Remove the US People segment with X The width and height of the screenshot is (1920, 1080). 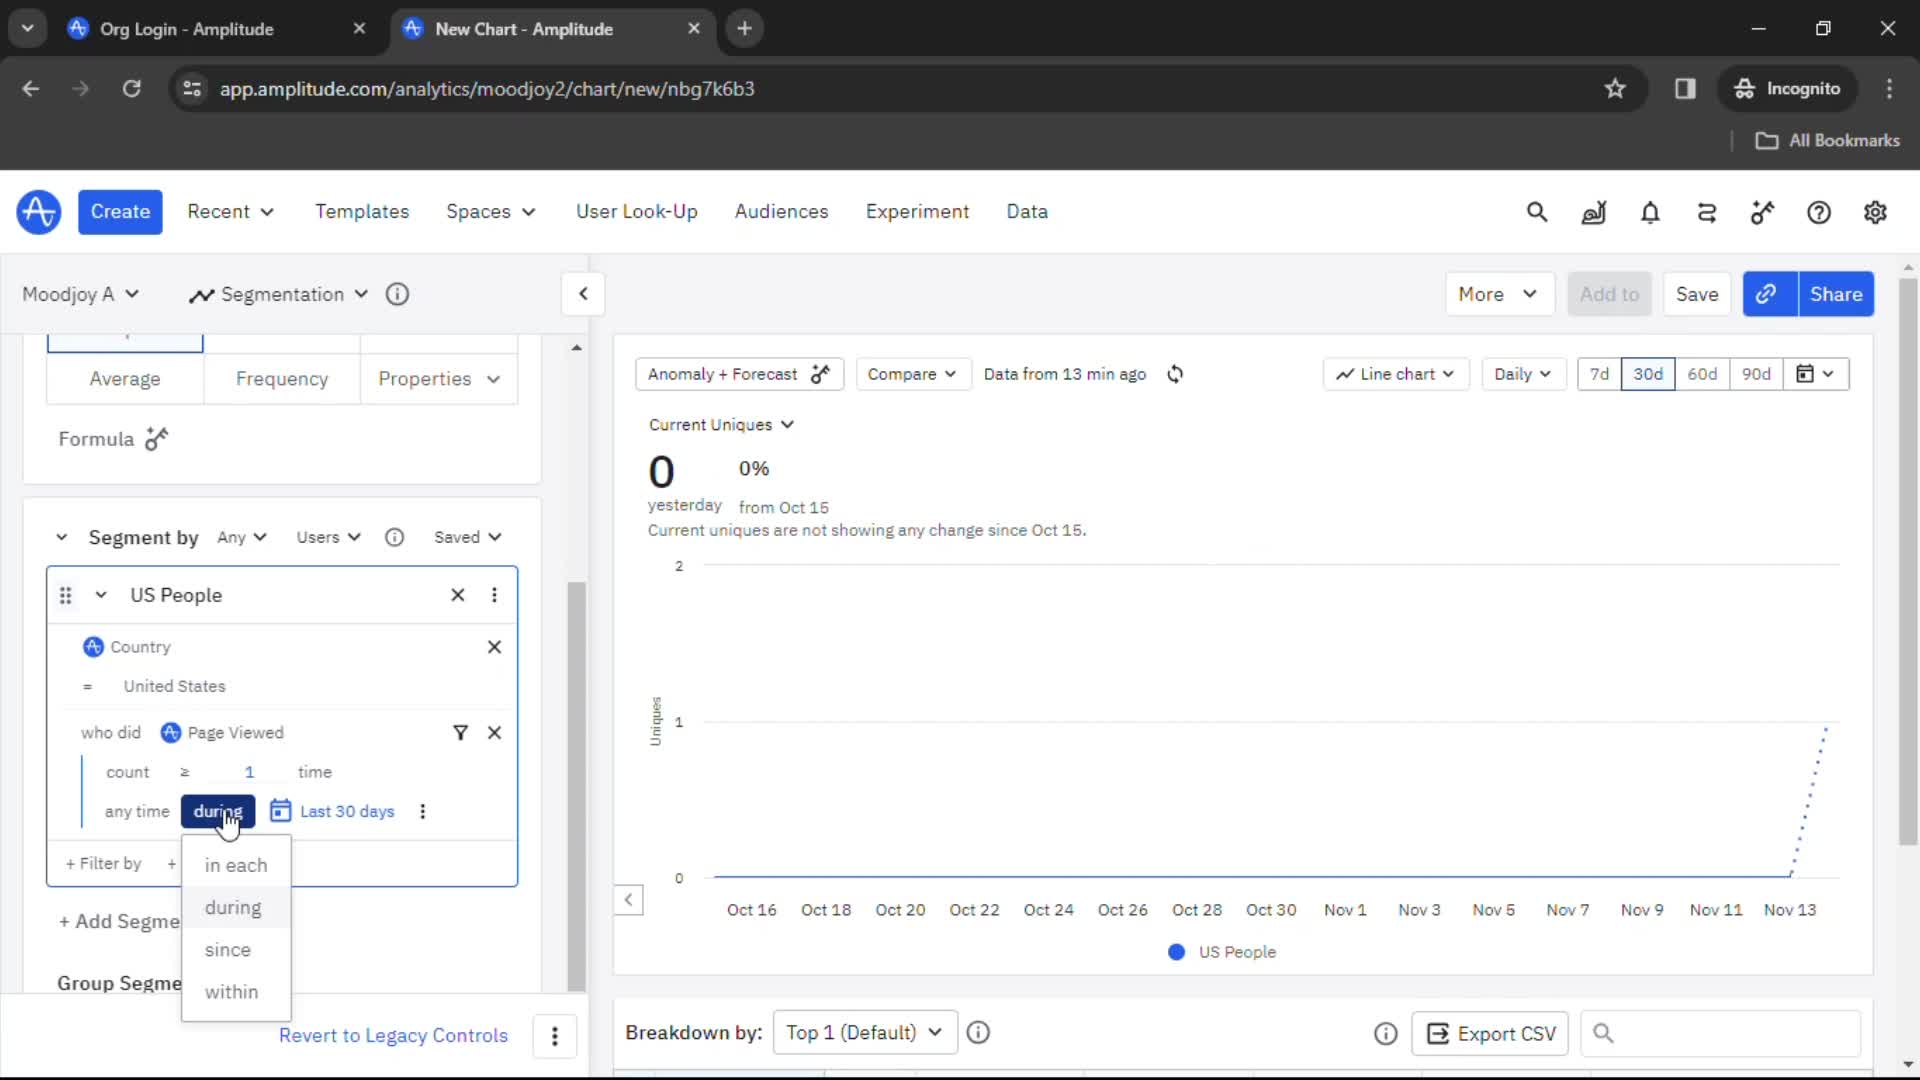(458, 595)
